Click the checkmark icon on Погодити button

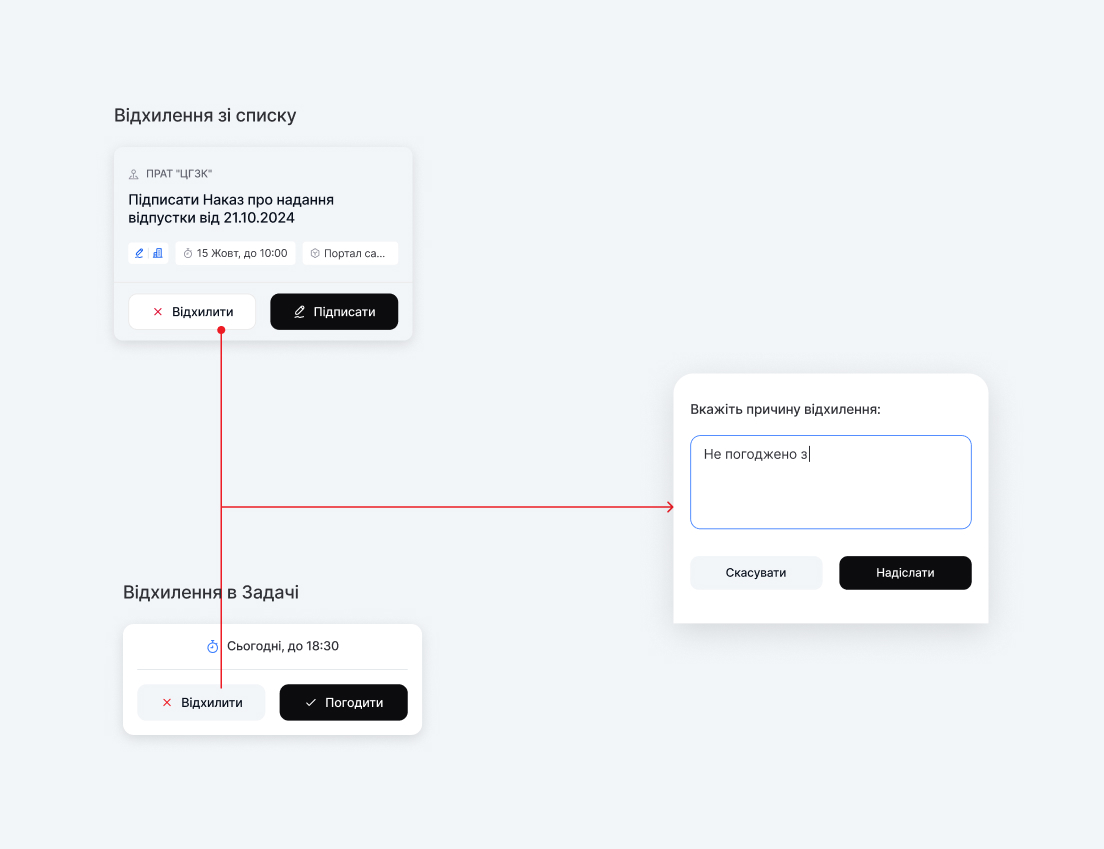click(x=310, y=703)
